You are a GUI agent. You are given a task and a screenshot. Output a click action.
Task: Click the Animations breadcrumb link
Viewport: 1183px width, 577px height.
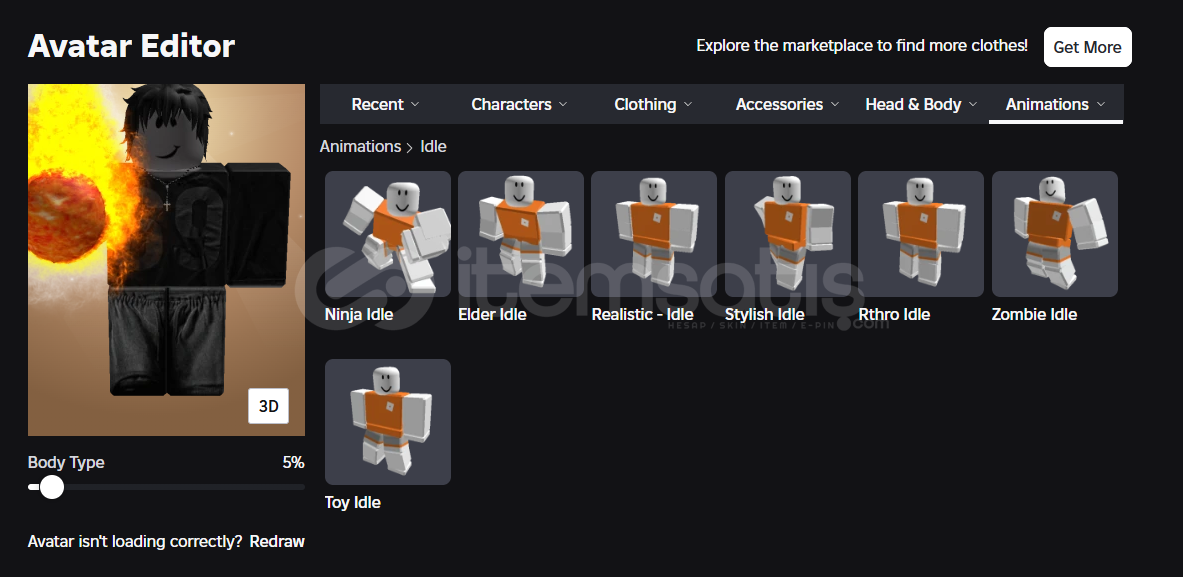tap(360, 146)
